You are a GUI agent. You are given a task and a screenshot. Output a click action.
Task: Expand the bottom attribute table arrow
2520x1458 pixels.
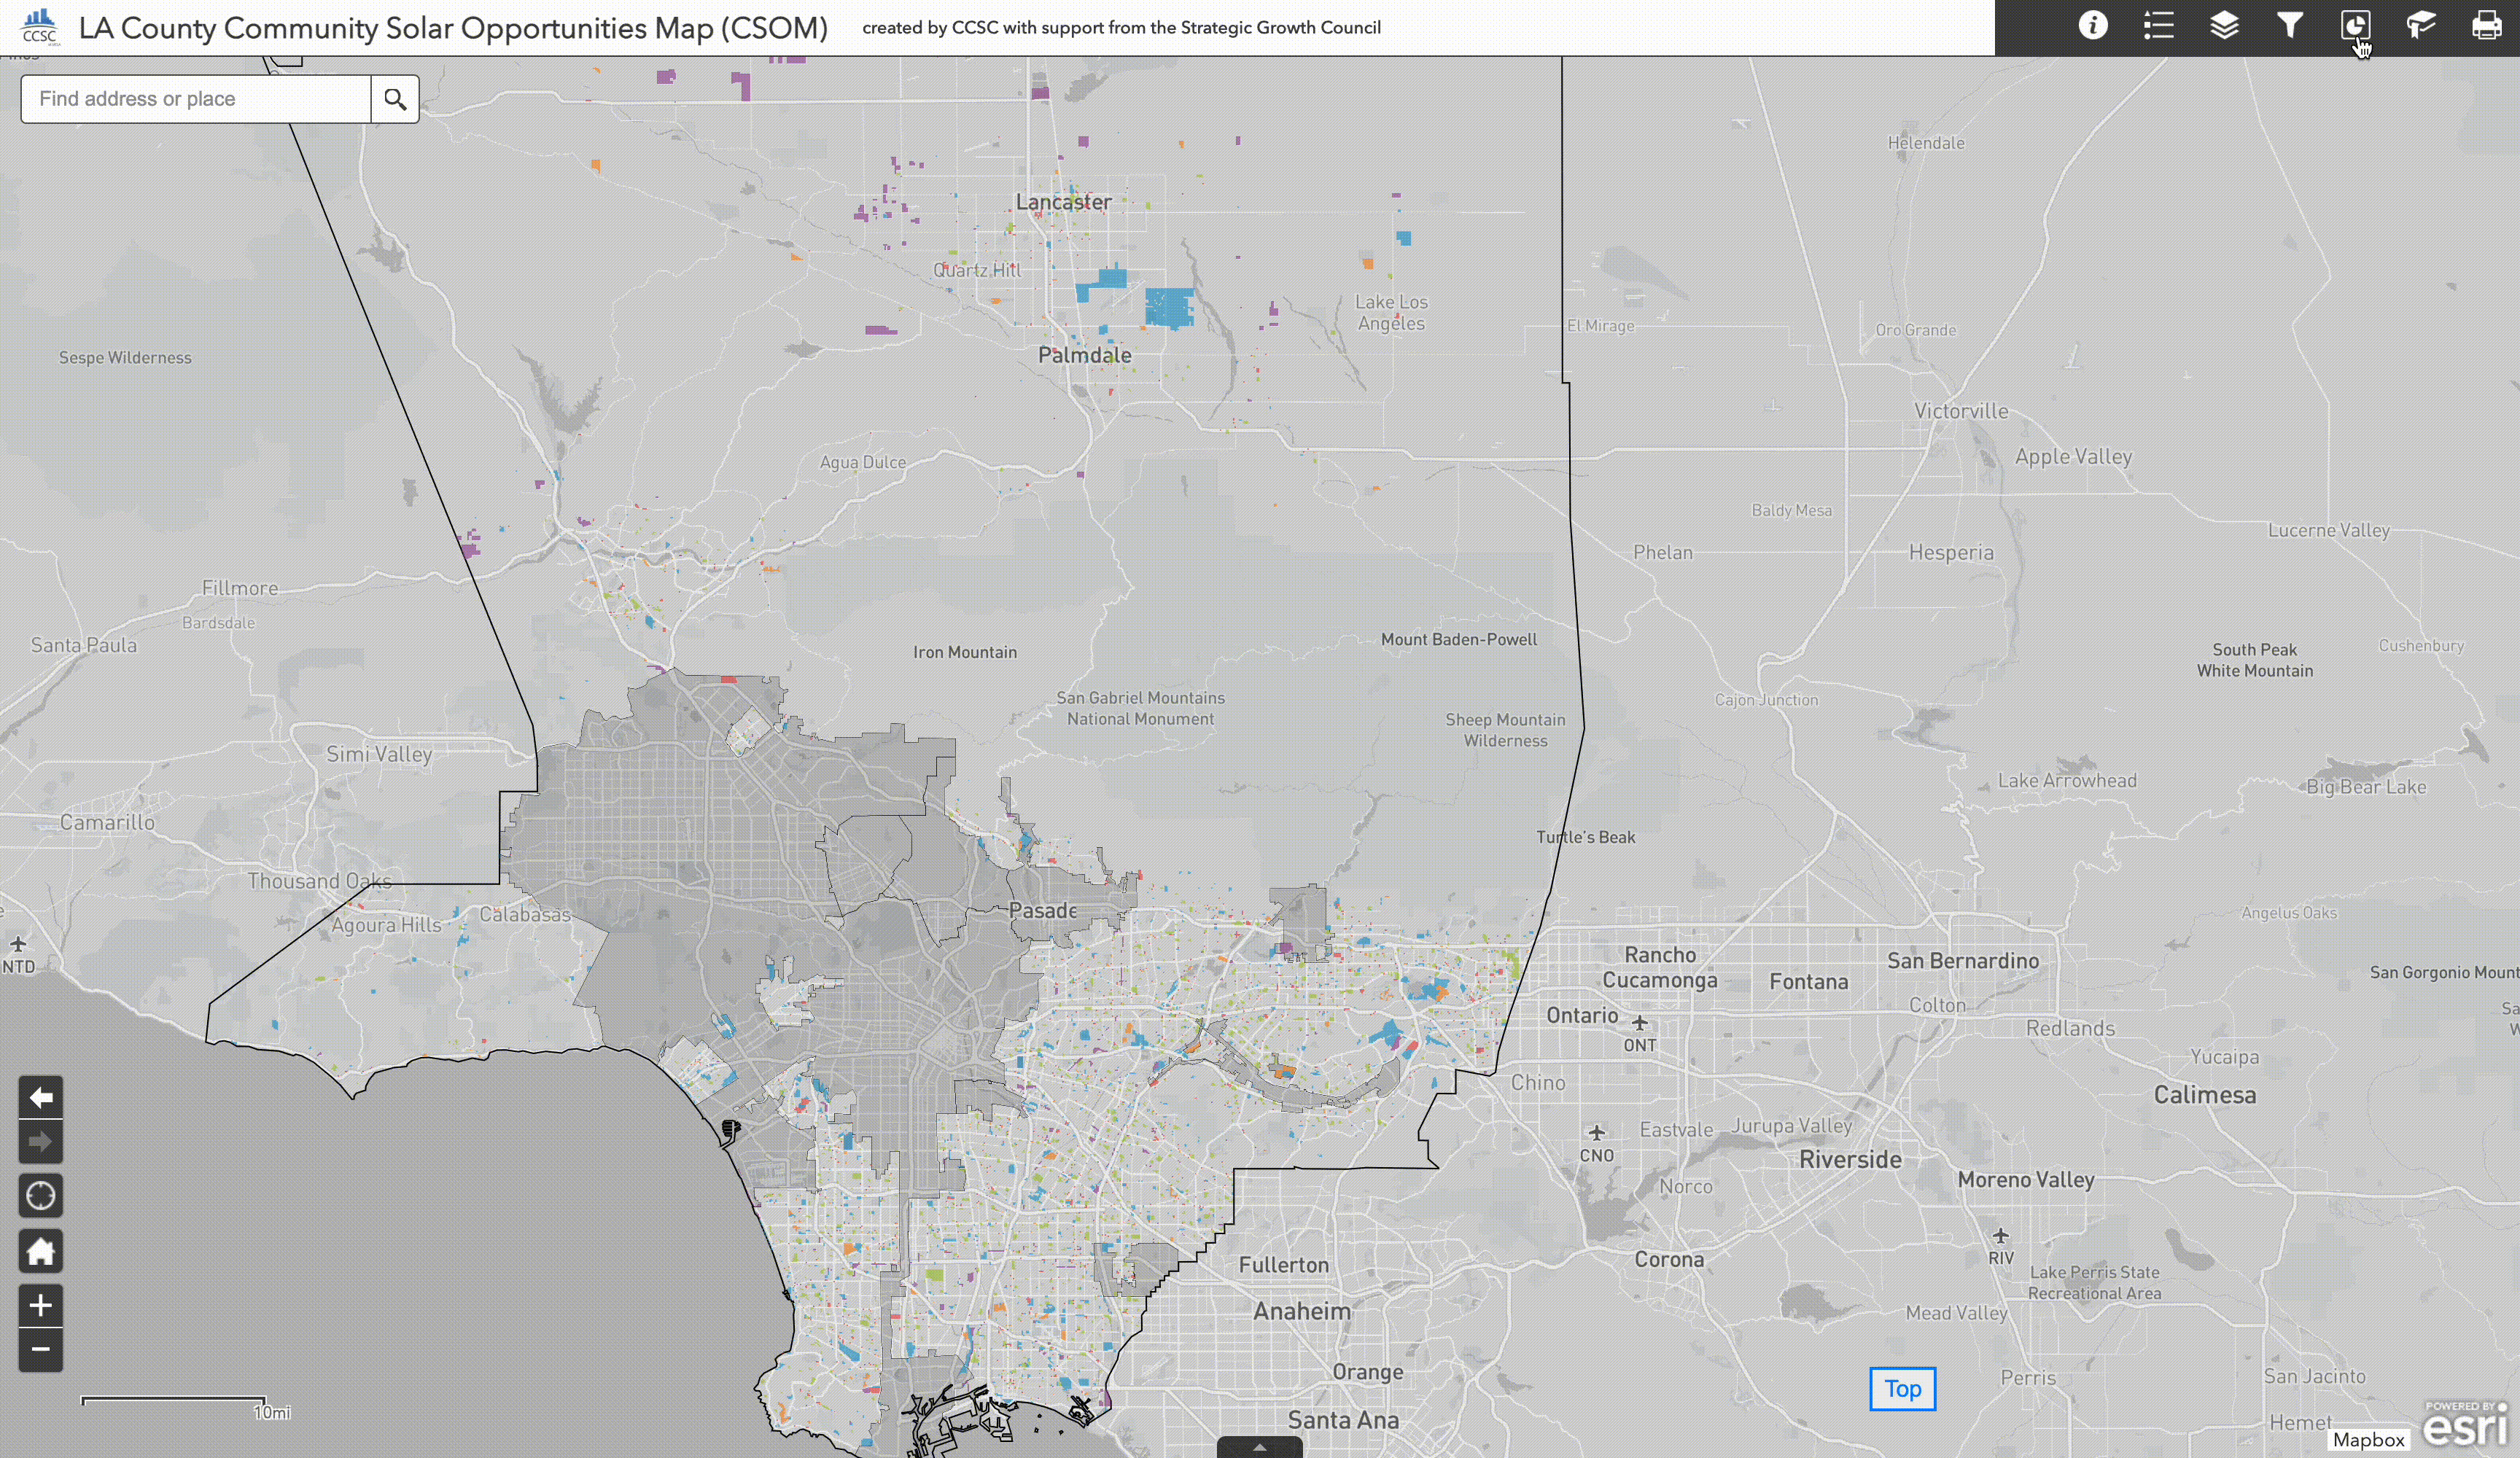[1259, 1447]
